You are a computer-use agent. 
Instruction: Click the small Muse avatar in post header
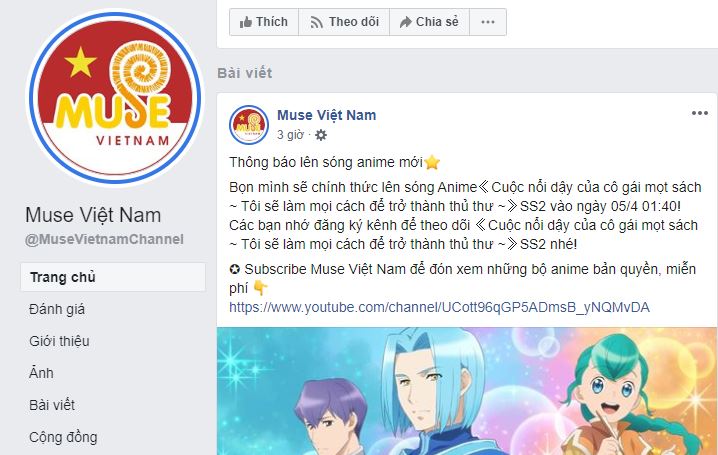point(249,125)
